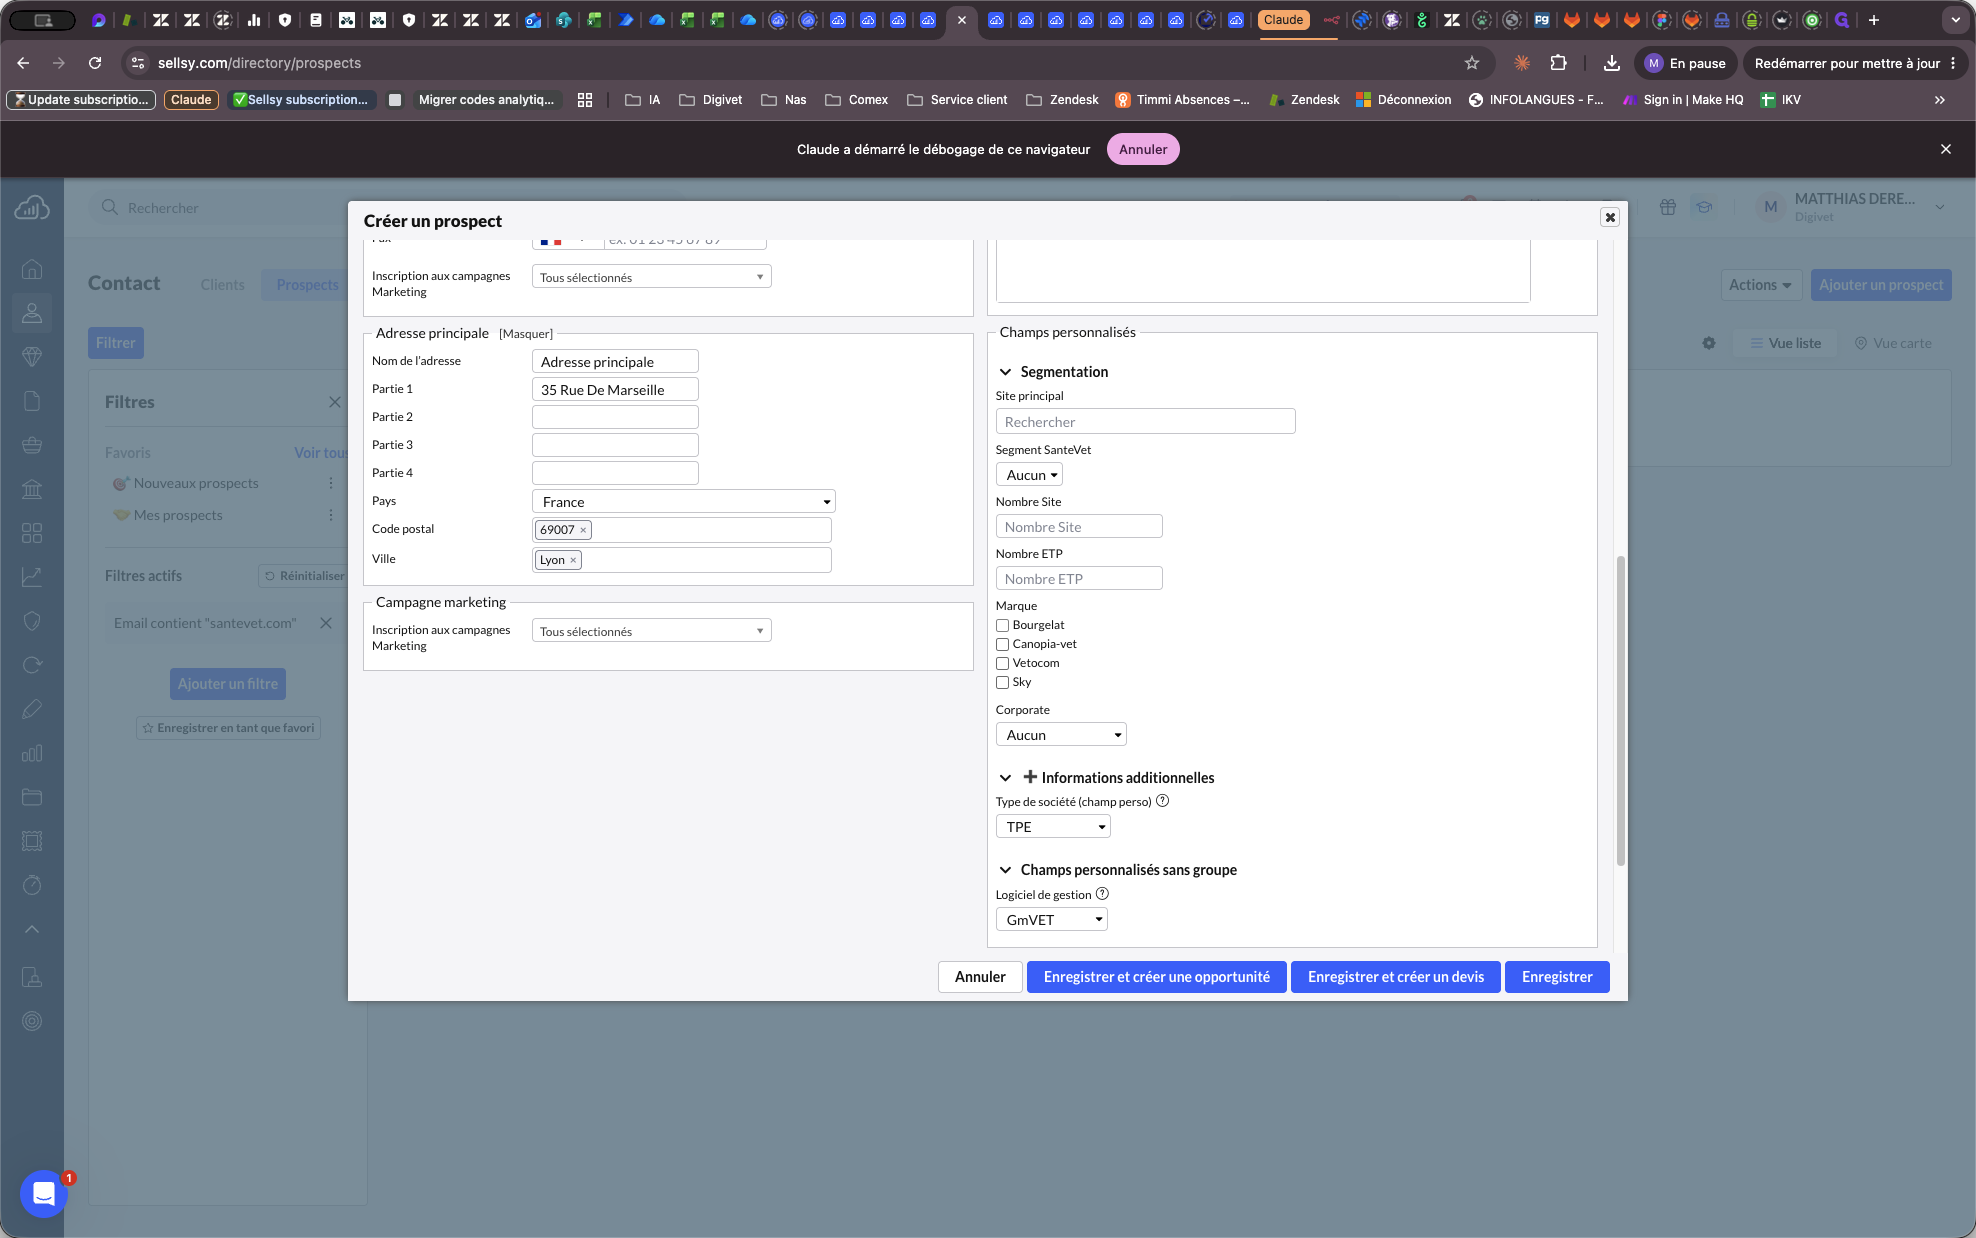Image resolution: width=1976 pixels, height=1238 pixels.
Task: Check the Vetocom brand box
Action: click(x=1002, y=664)
